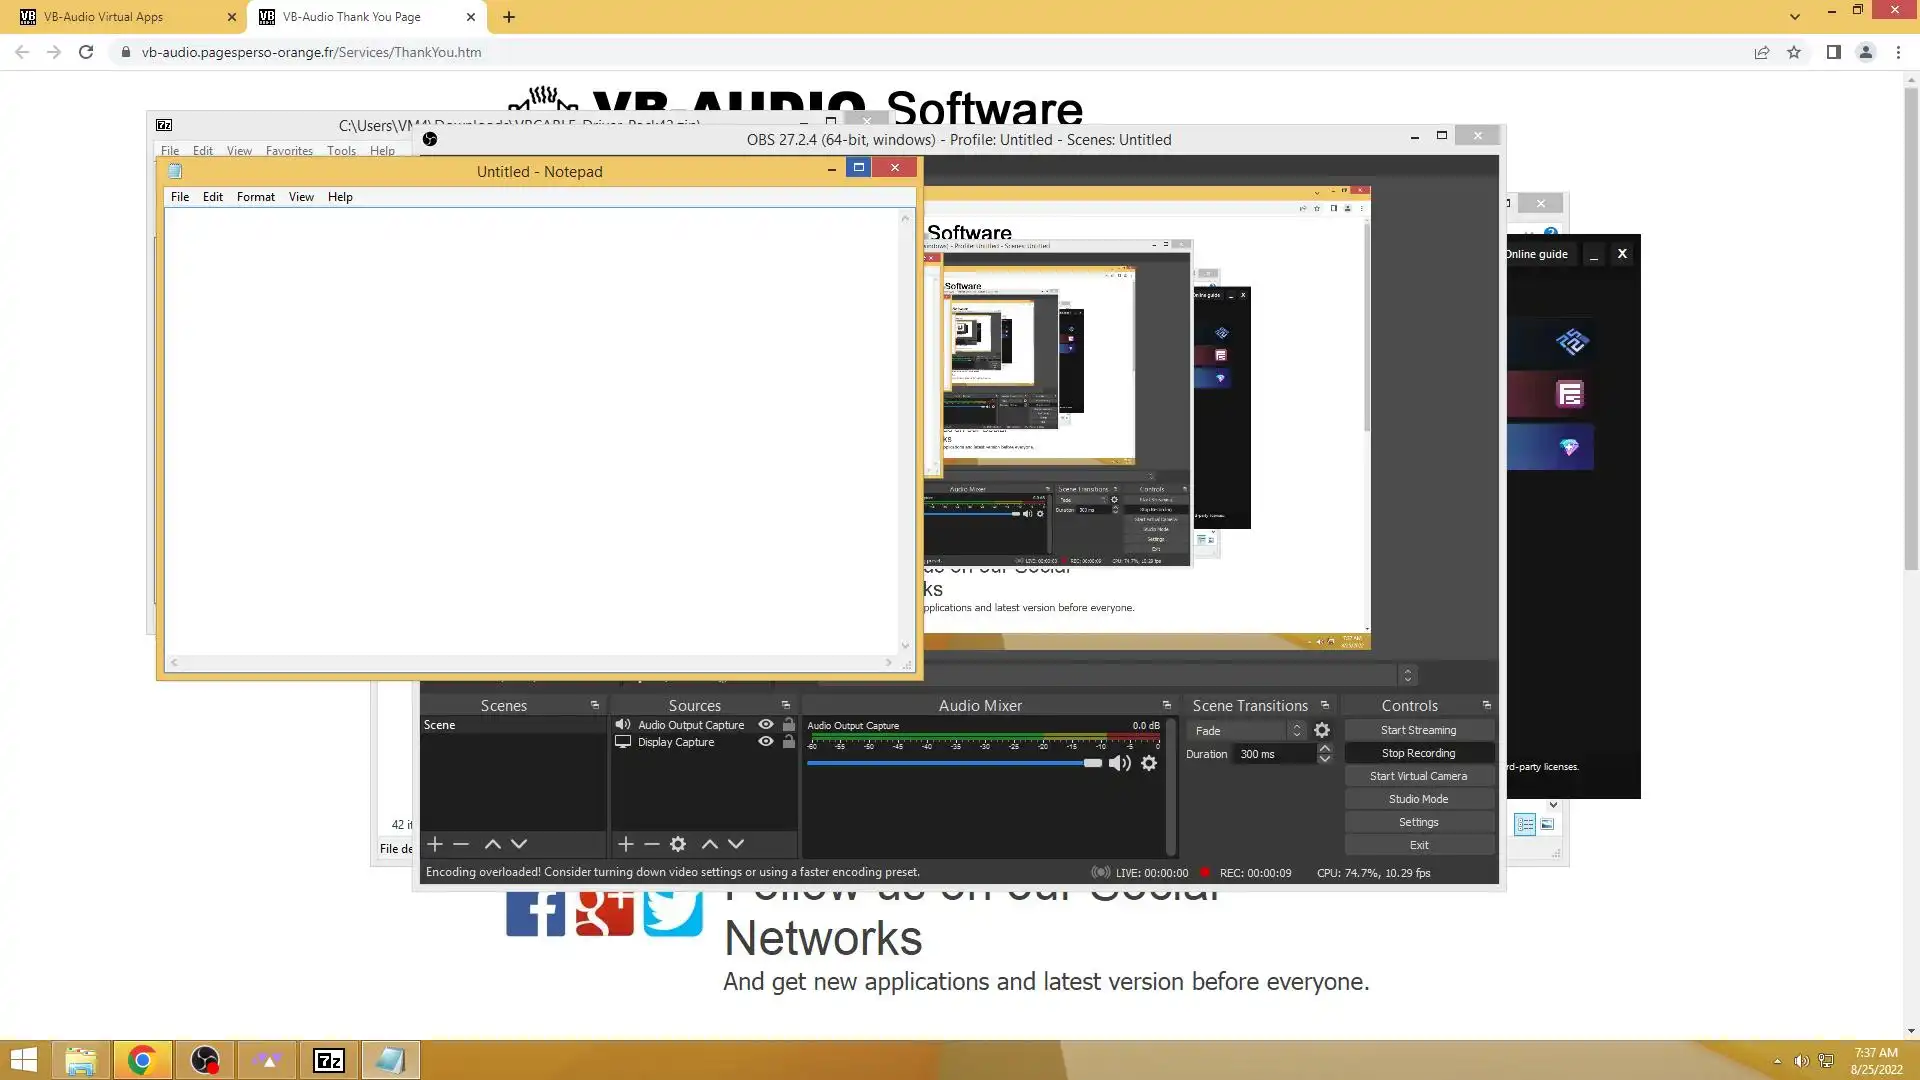
Task: Expand Chrome tab search chevron
Action: 1795,17
